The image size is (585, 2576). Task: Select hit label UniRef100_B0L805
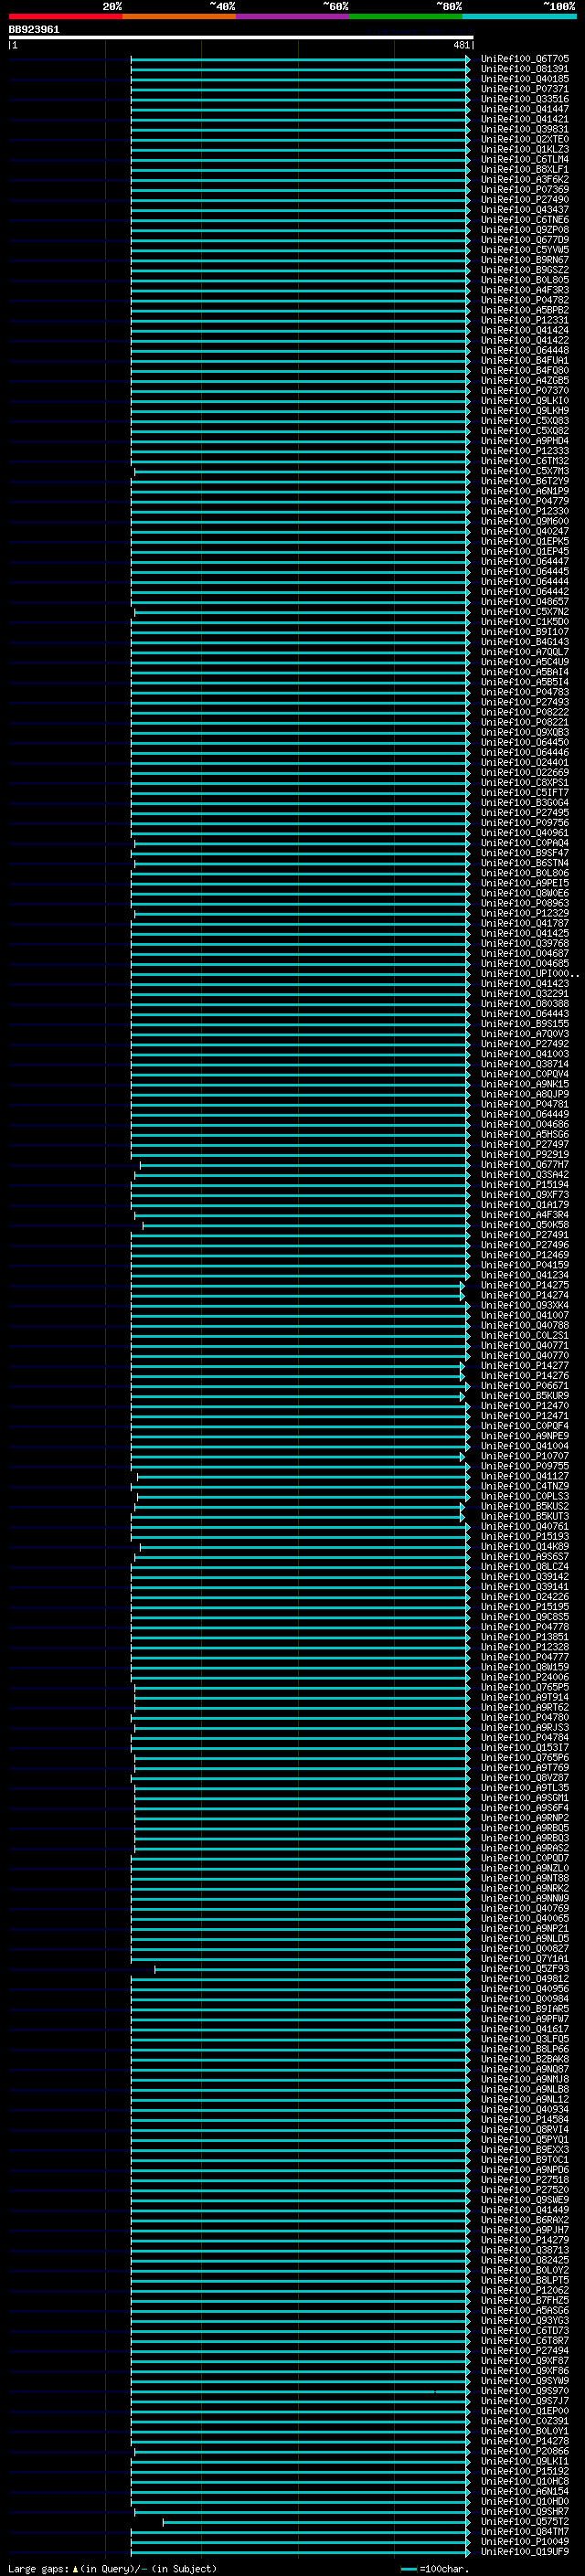[525, 280]
